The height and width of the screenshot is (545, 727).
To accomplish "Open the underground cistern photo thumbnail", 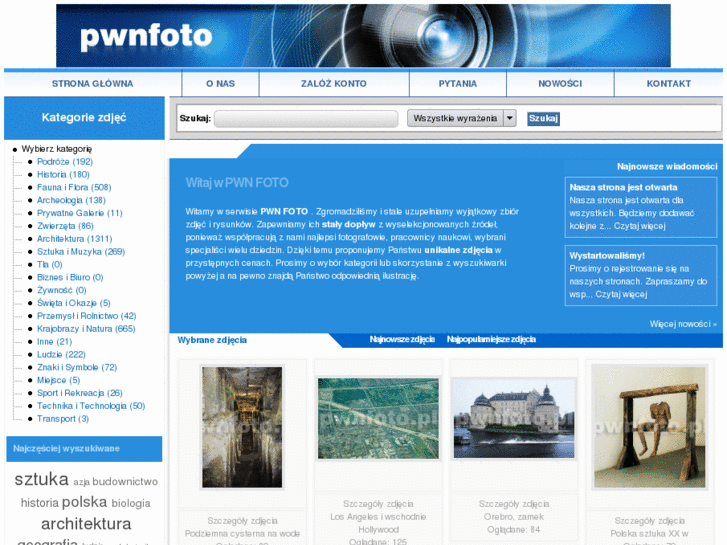I will 242,427.
